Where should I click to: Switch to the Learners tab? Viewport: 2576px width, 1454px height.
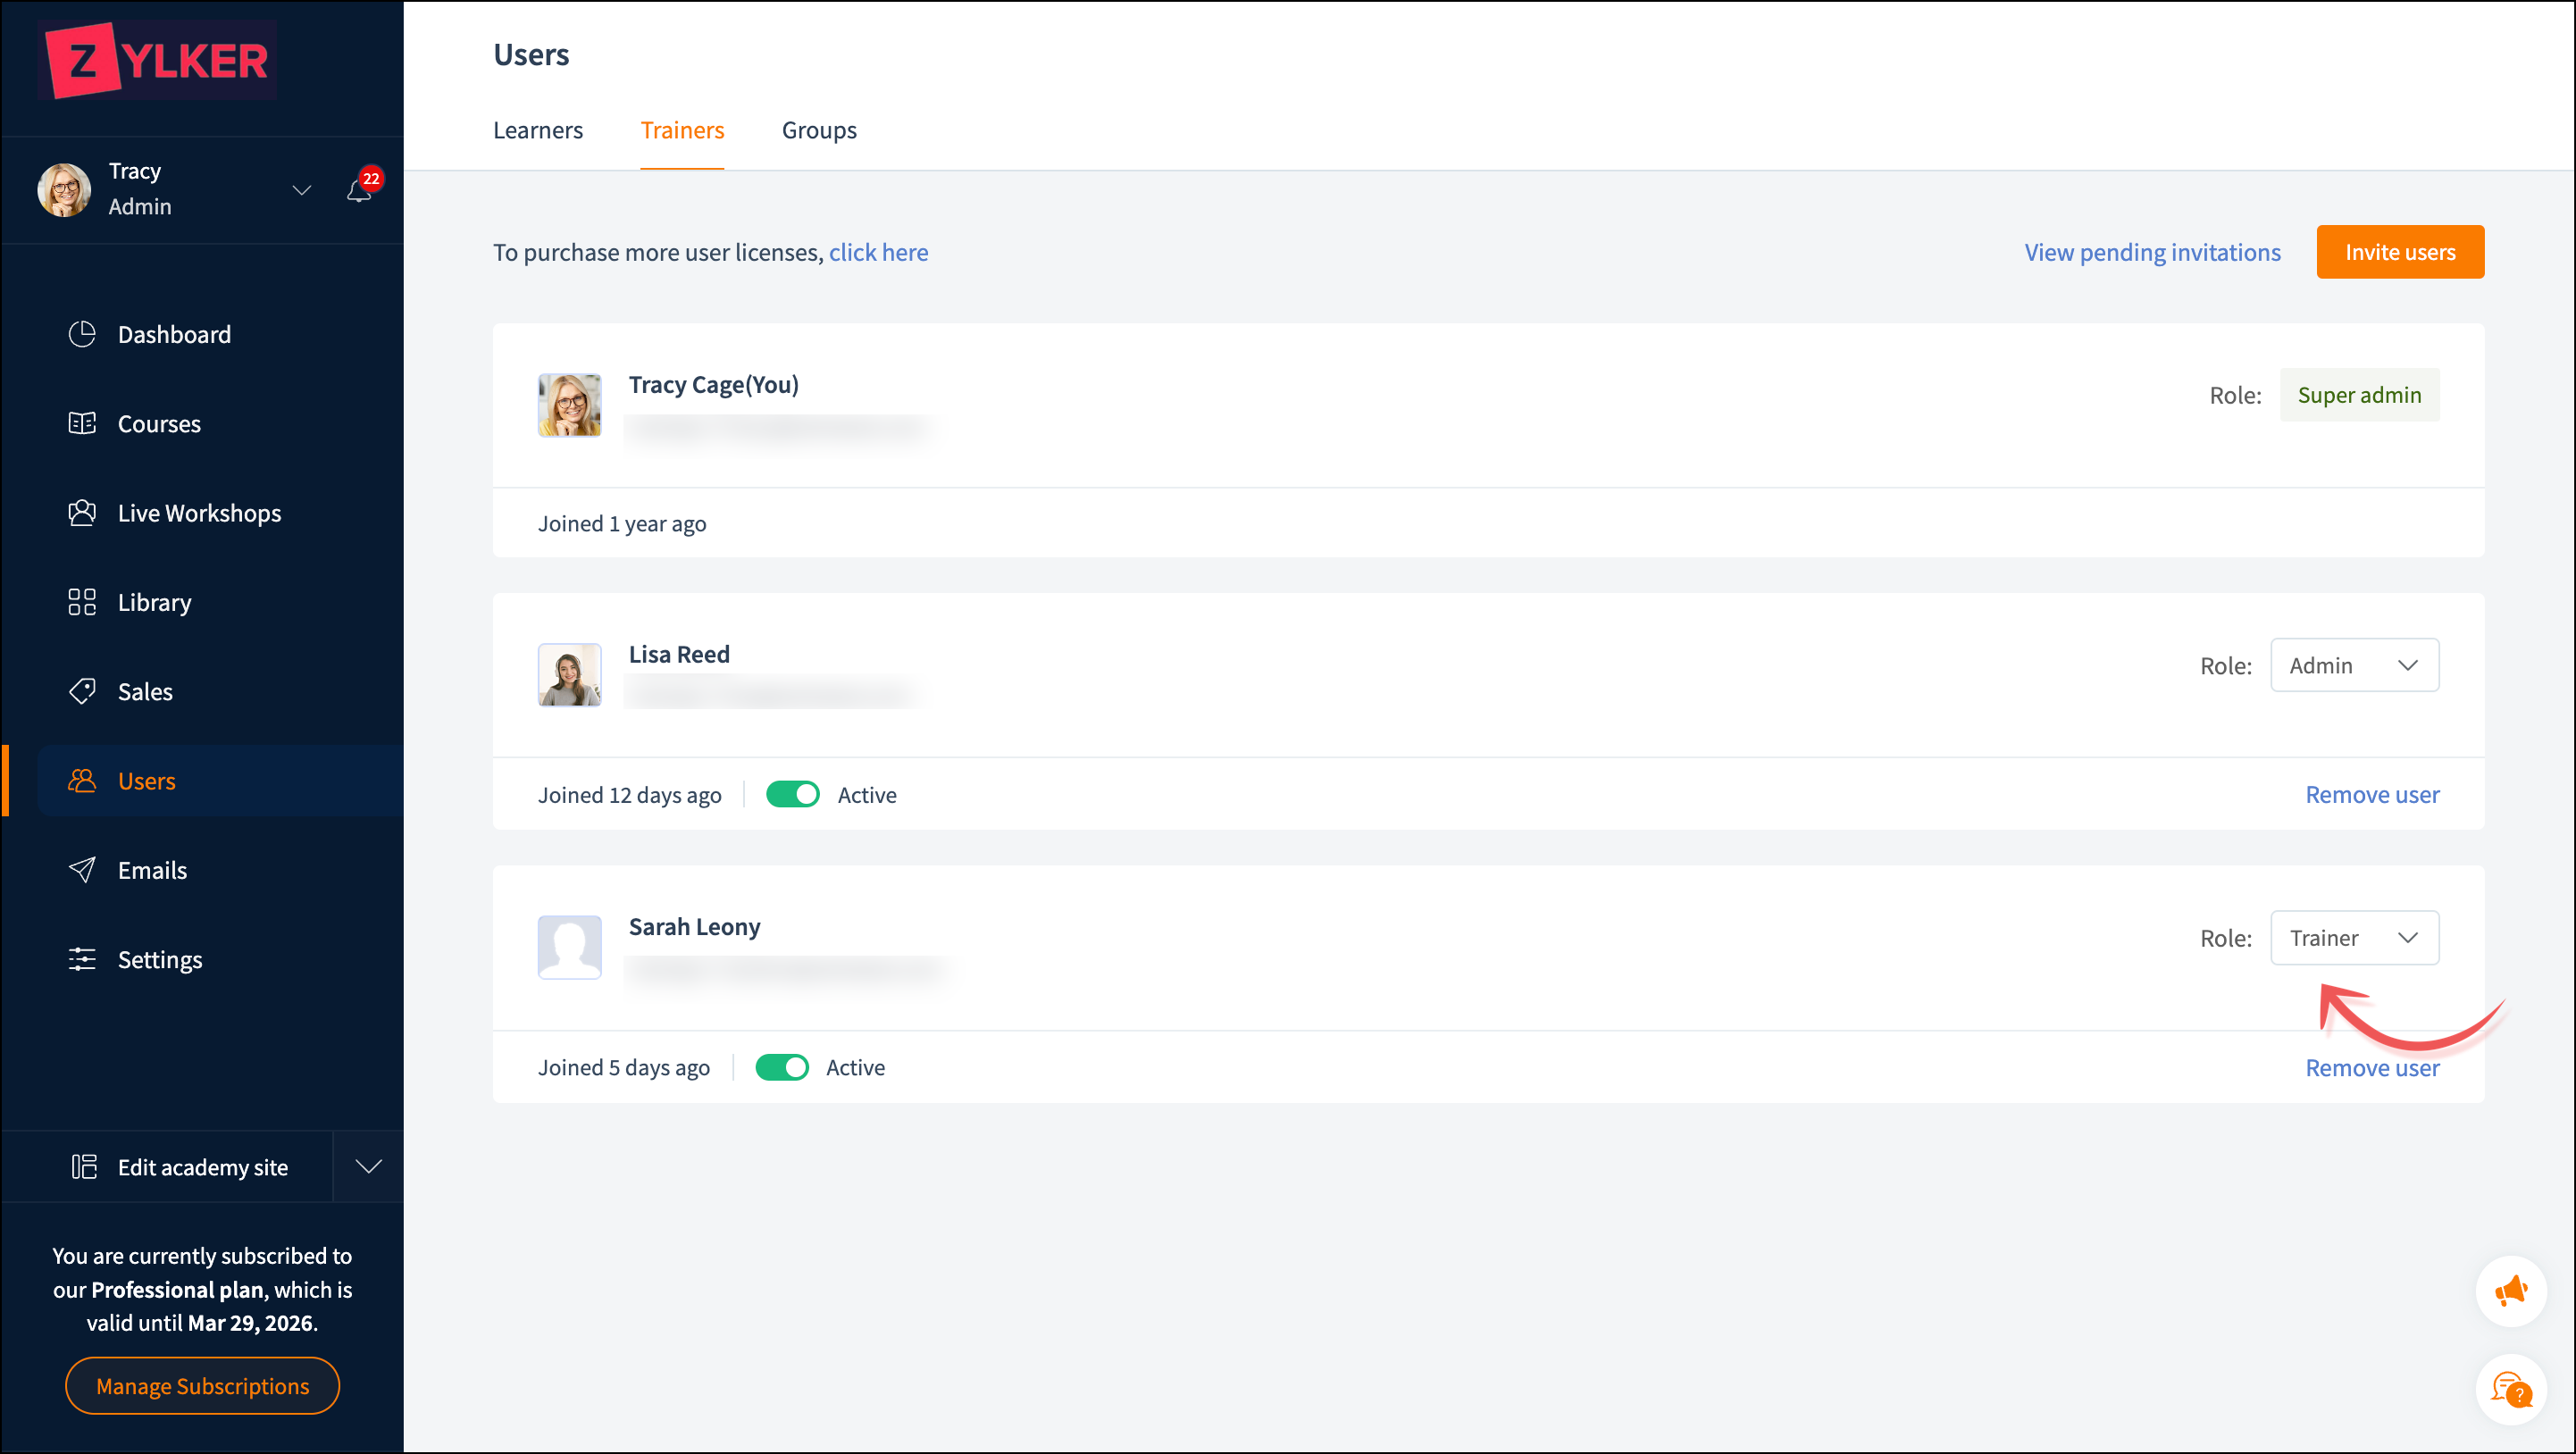537,131
